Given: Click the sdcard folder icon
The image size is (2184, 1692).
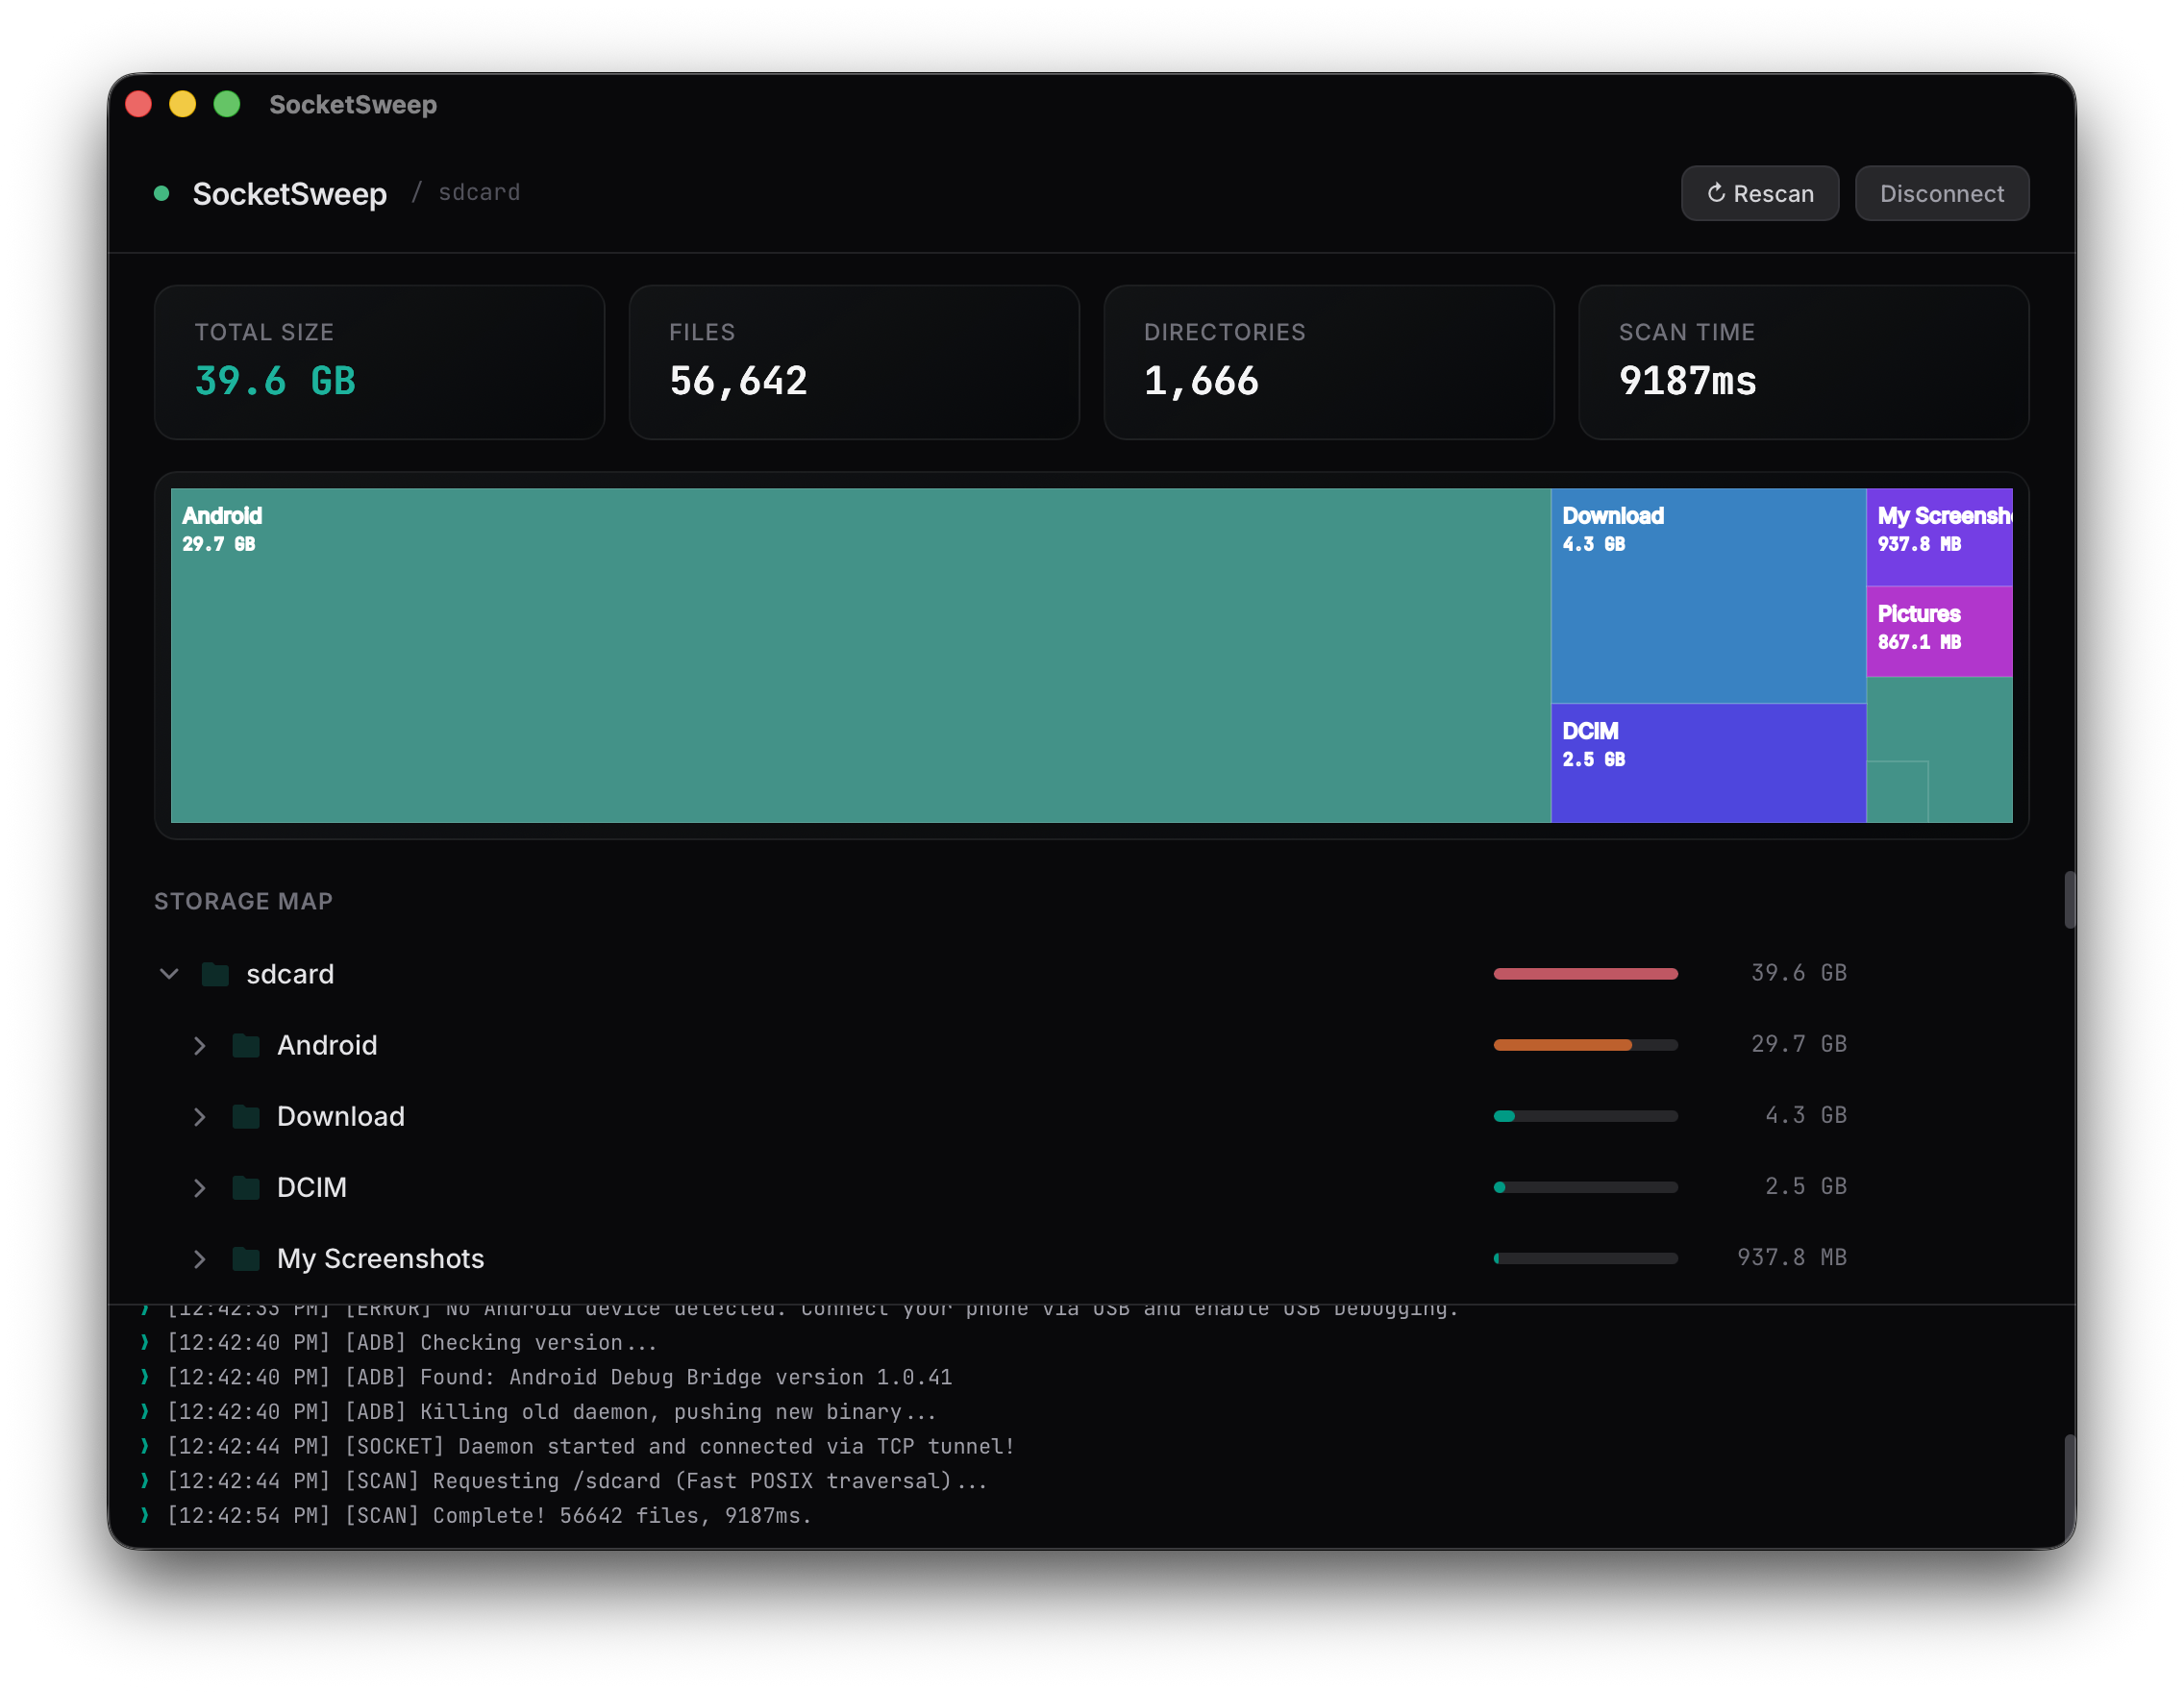Looking at the screenshot, I should [x=215, y=973].
